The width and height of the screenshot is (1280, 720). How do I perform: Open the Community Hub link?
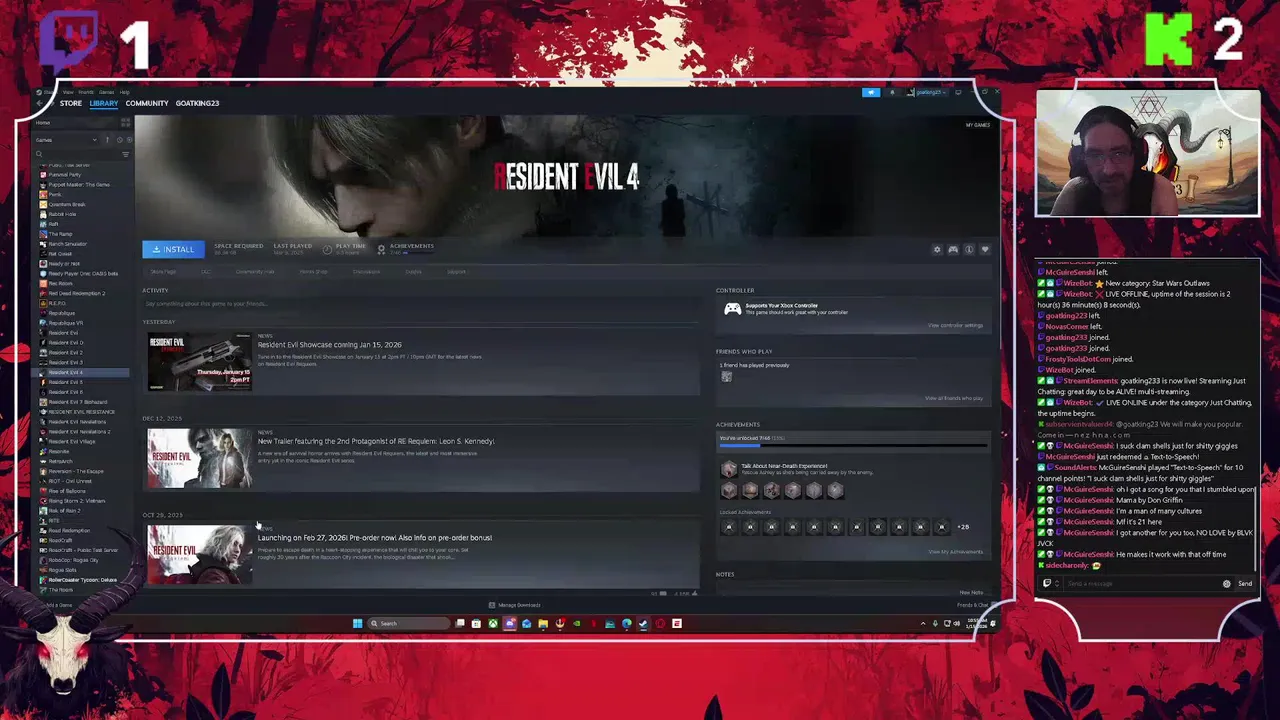pos(255,272)
